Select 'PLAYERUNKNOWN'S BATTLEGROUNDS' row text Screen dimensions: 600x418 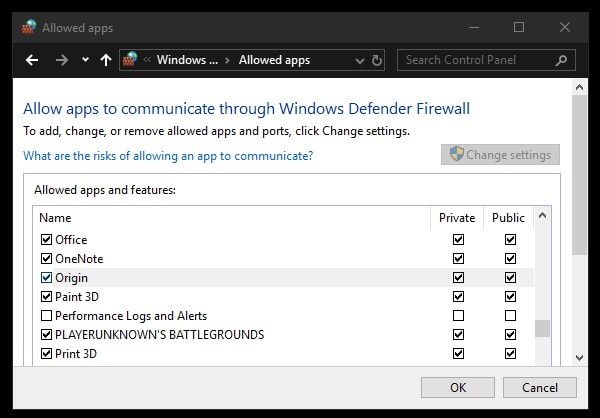coord(160,335)
